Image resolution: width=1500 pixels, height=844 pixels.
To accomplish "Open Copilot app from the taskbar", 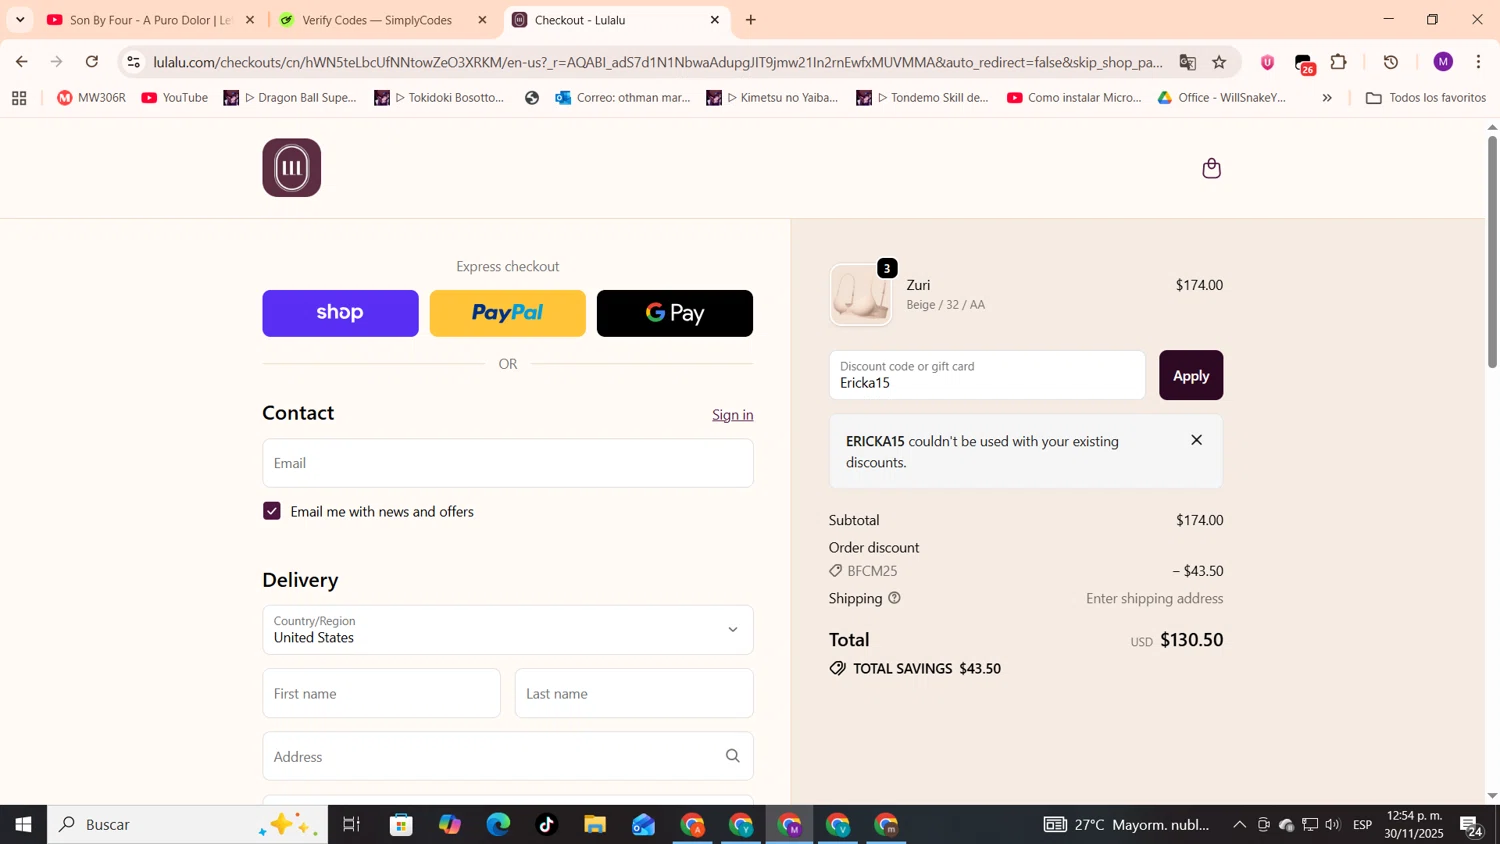I will pos(449,825).
